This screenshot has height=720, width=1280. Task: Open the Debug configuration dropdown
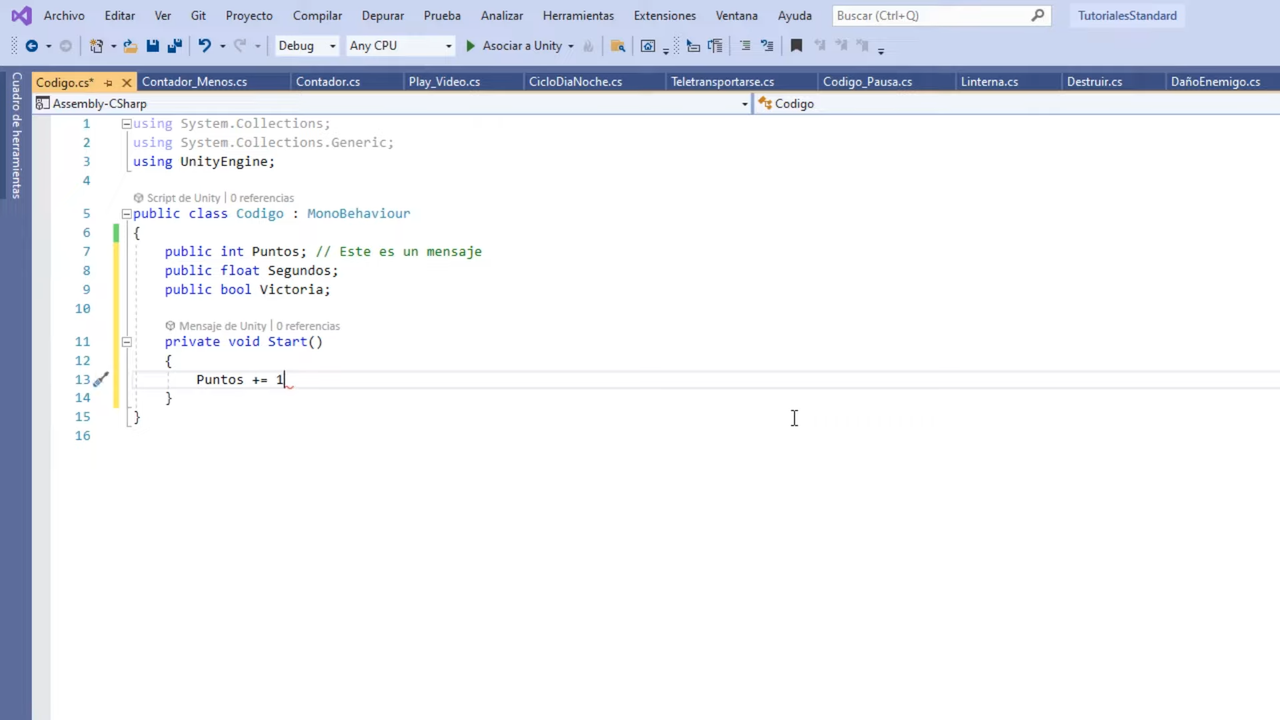click(x=308, y=46)
